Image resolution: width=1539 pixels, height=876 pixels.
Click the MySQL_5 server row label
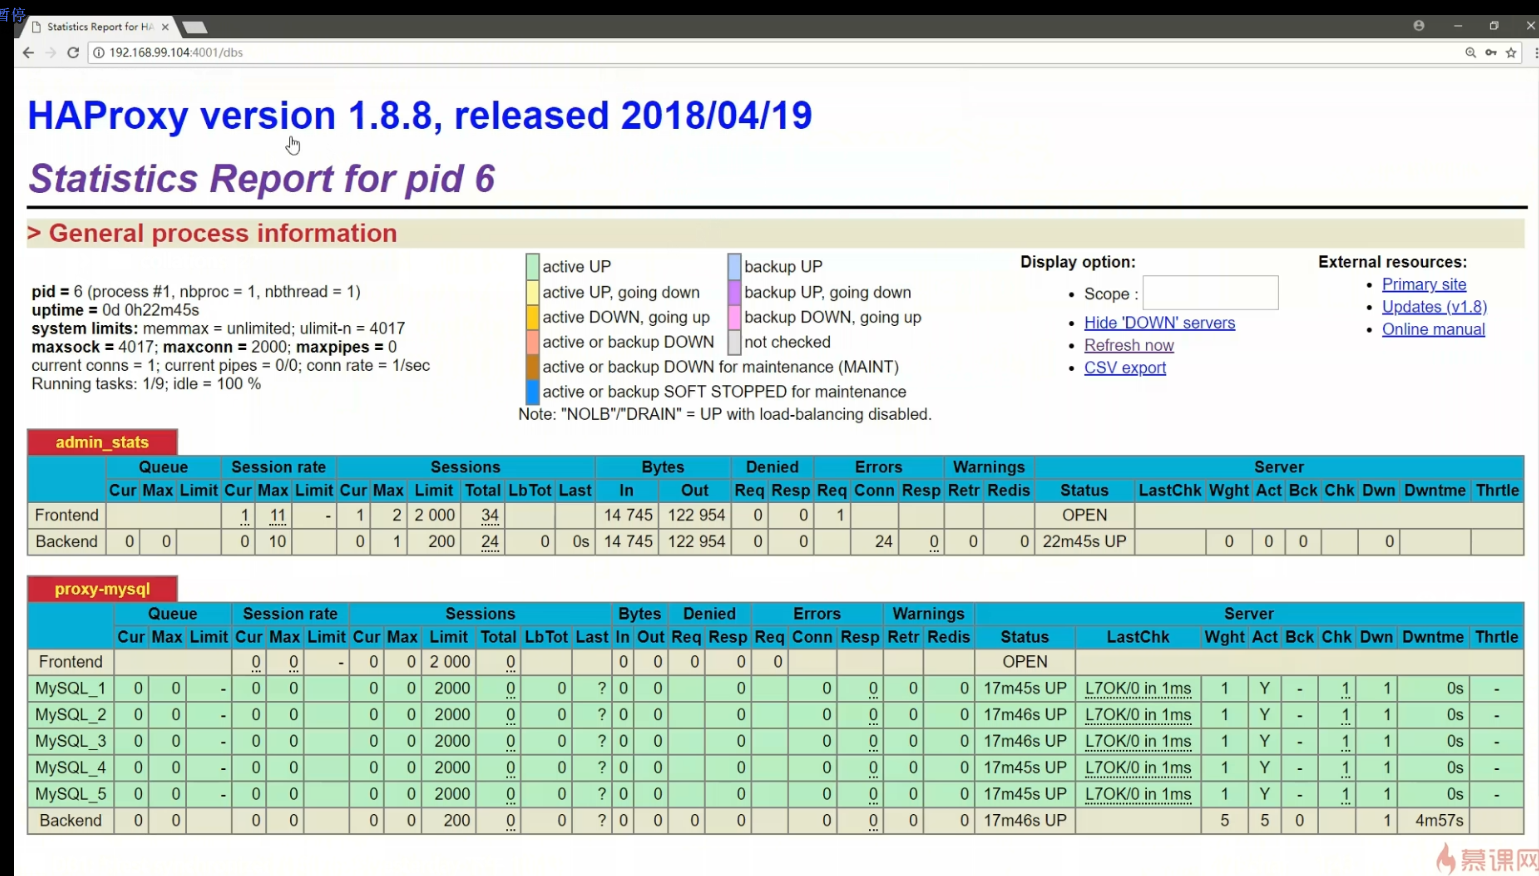[70, 794]
